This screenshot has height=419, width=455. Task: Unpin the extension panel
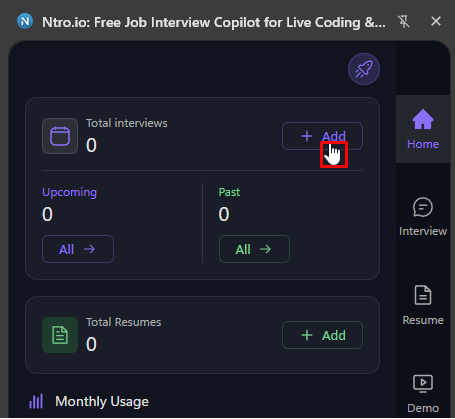(x=404, y=22)
